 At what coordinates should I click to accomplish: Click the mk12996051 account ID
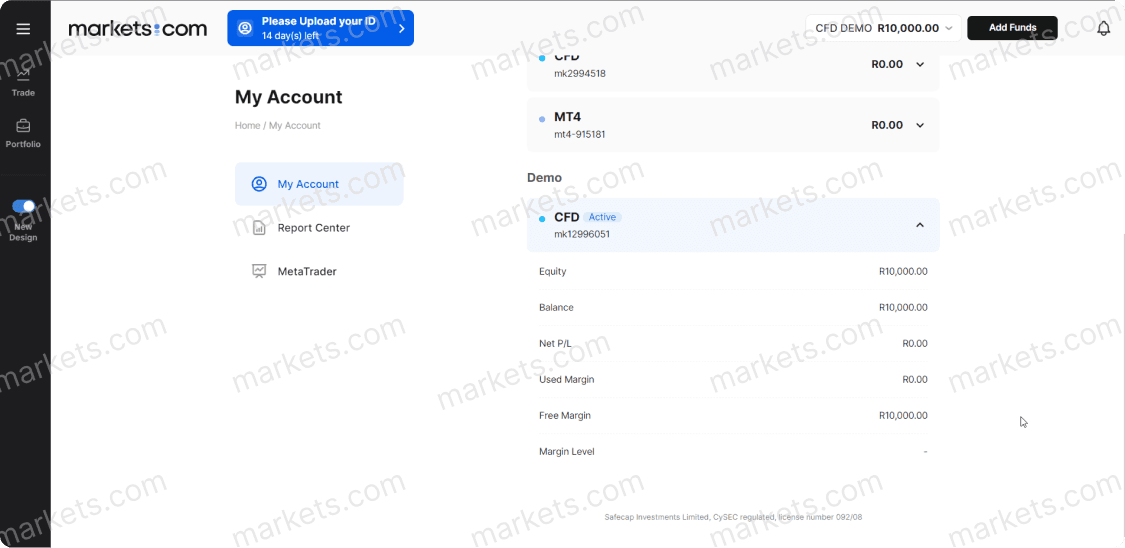(x=582, y=234)
